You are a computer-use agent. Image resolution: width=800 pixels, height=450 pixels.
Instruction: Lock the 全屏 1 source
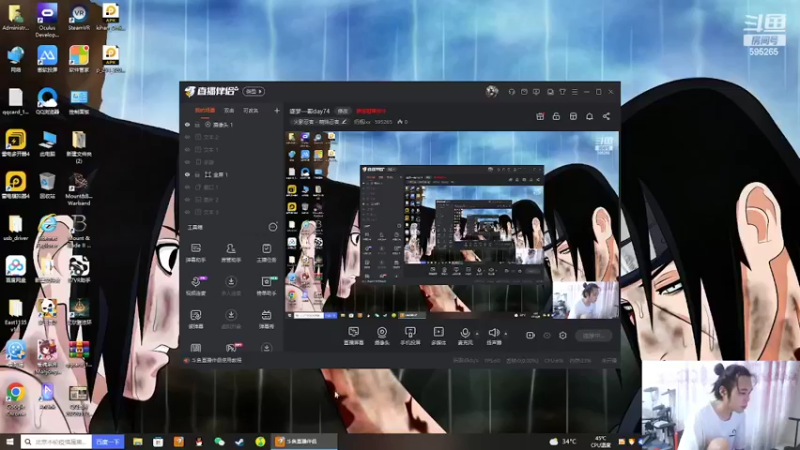click(x=197, y=174)
